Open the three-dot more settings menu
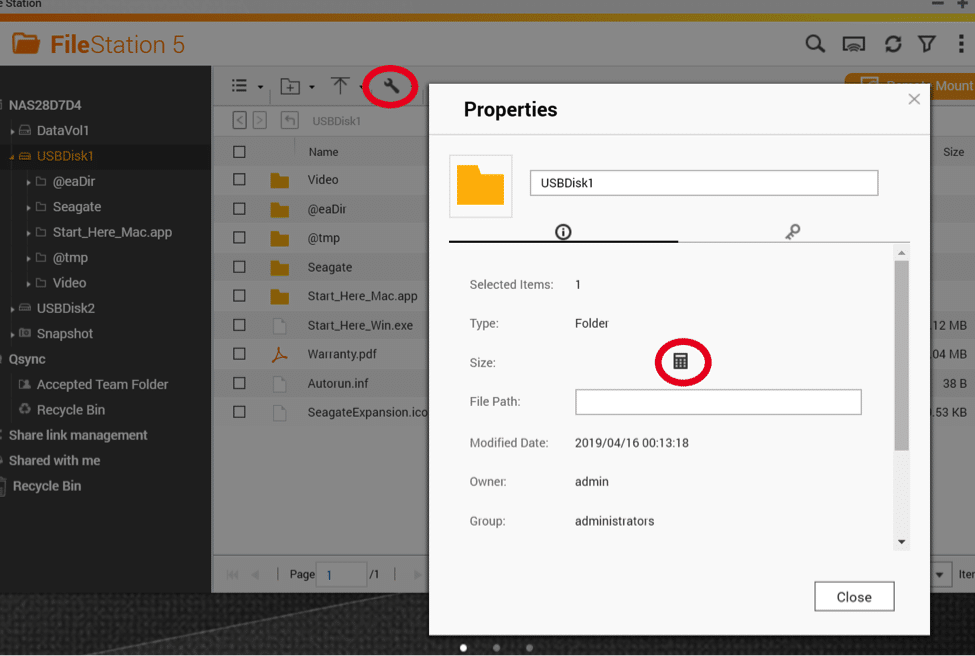Screen dimensions: 975x656 pos(961,44)
